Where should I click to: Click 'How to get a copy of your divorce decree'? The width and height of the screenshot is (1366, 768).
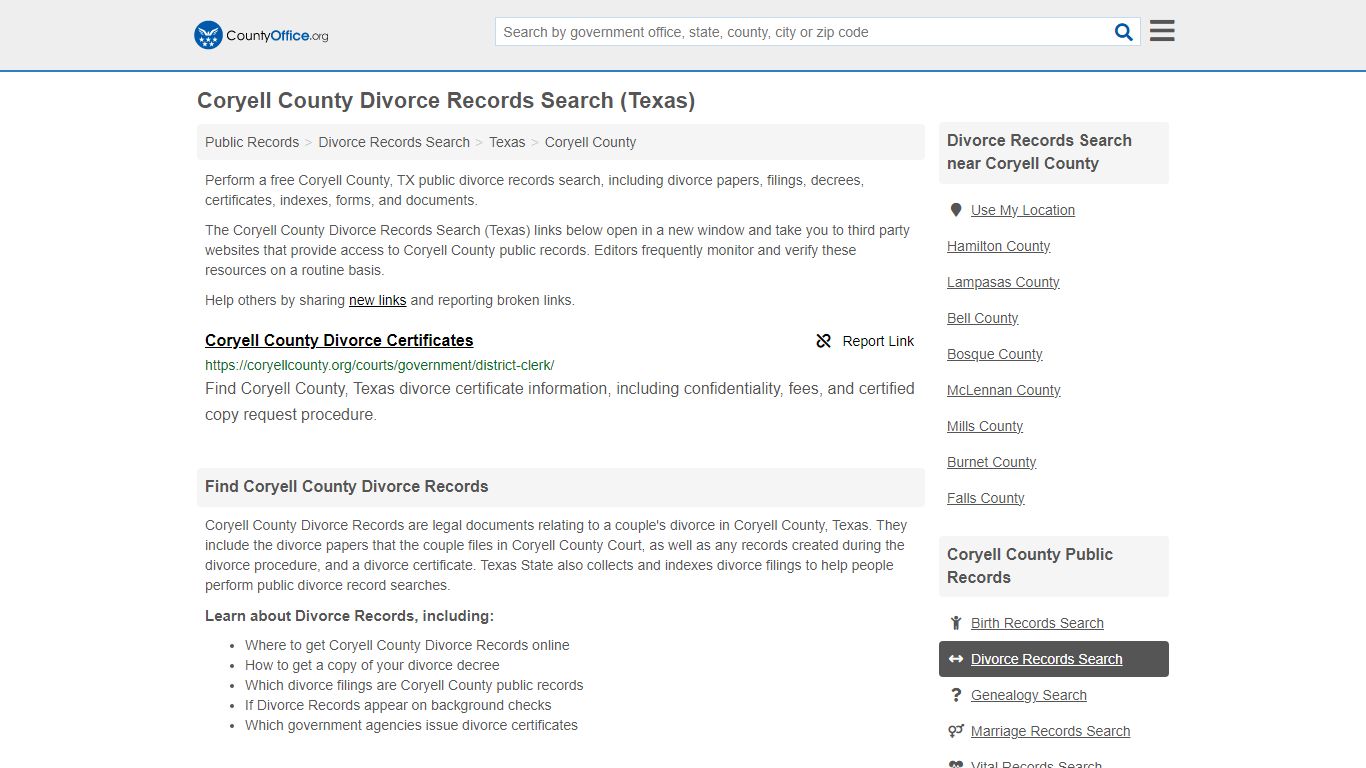372,665
